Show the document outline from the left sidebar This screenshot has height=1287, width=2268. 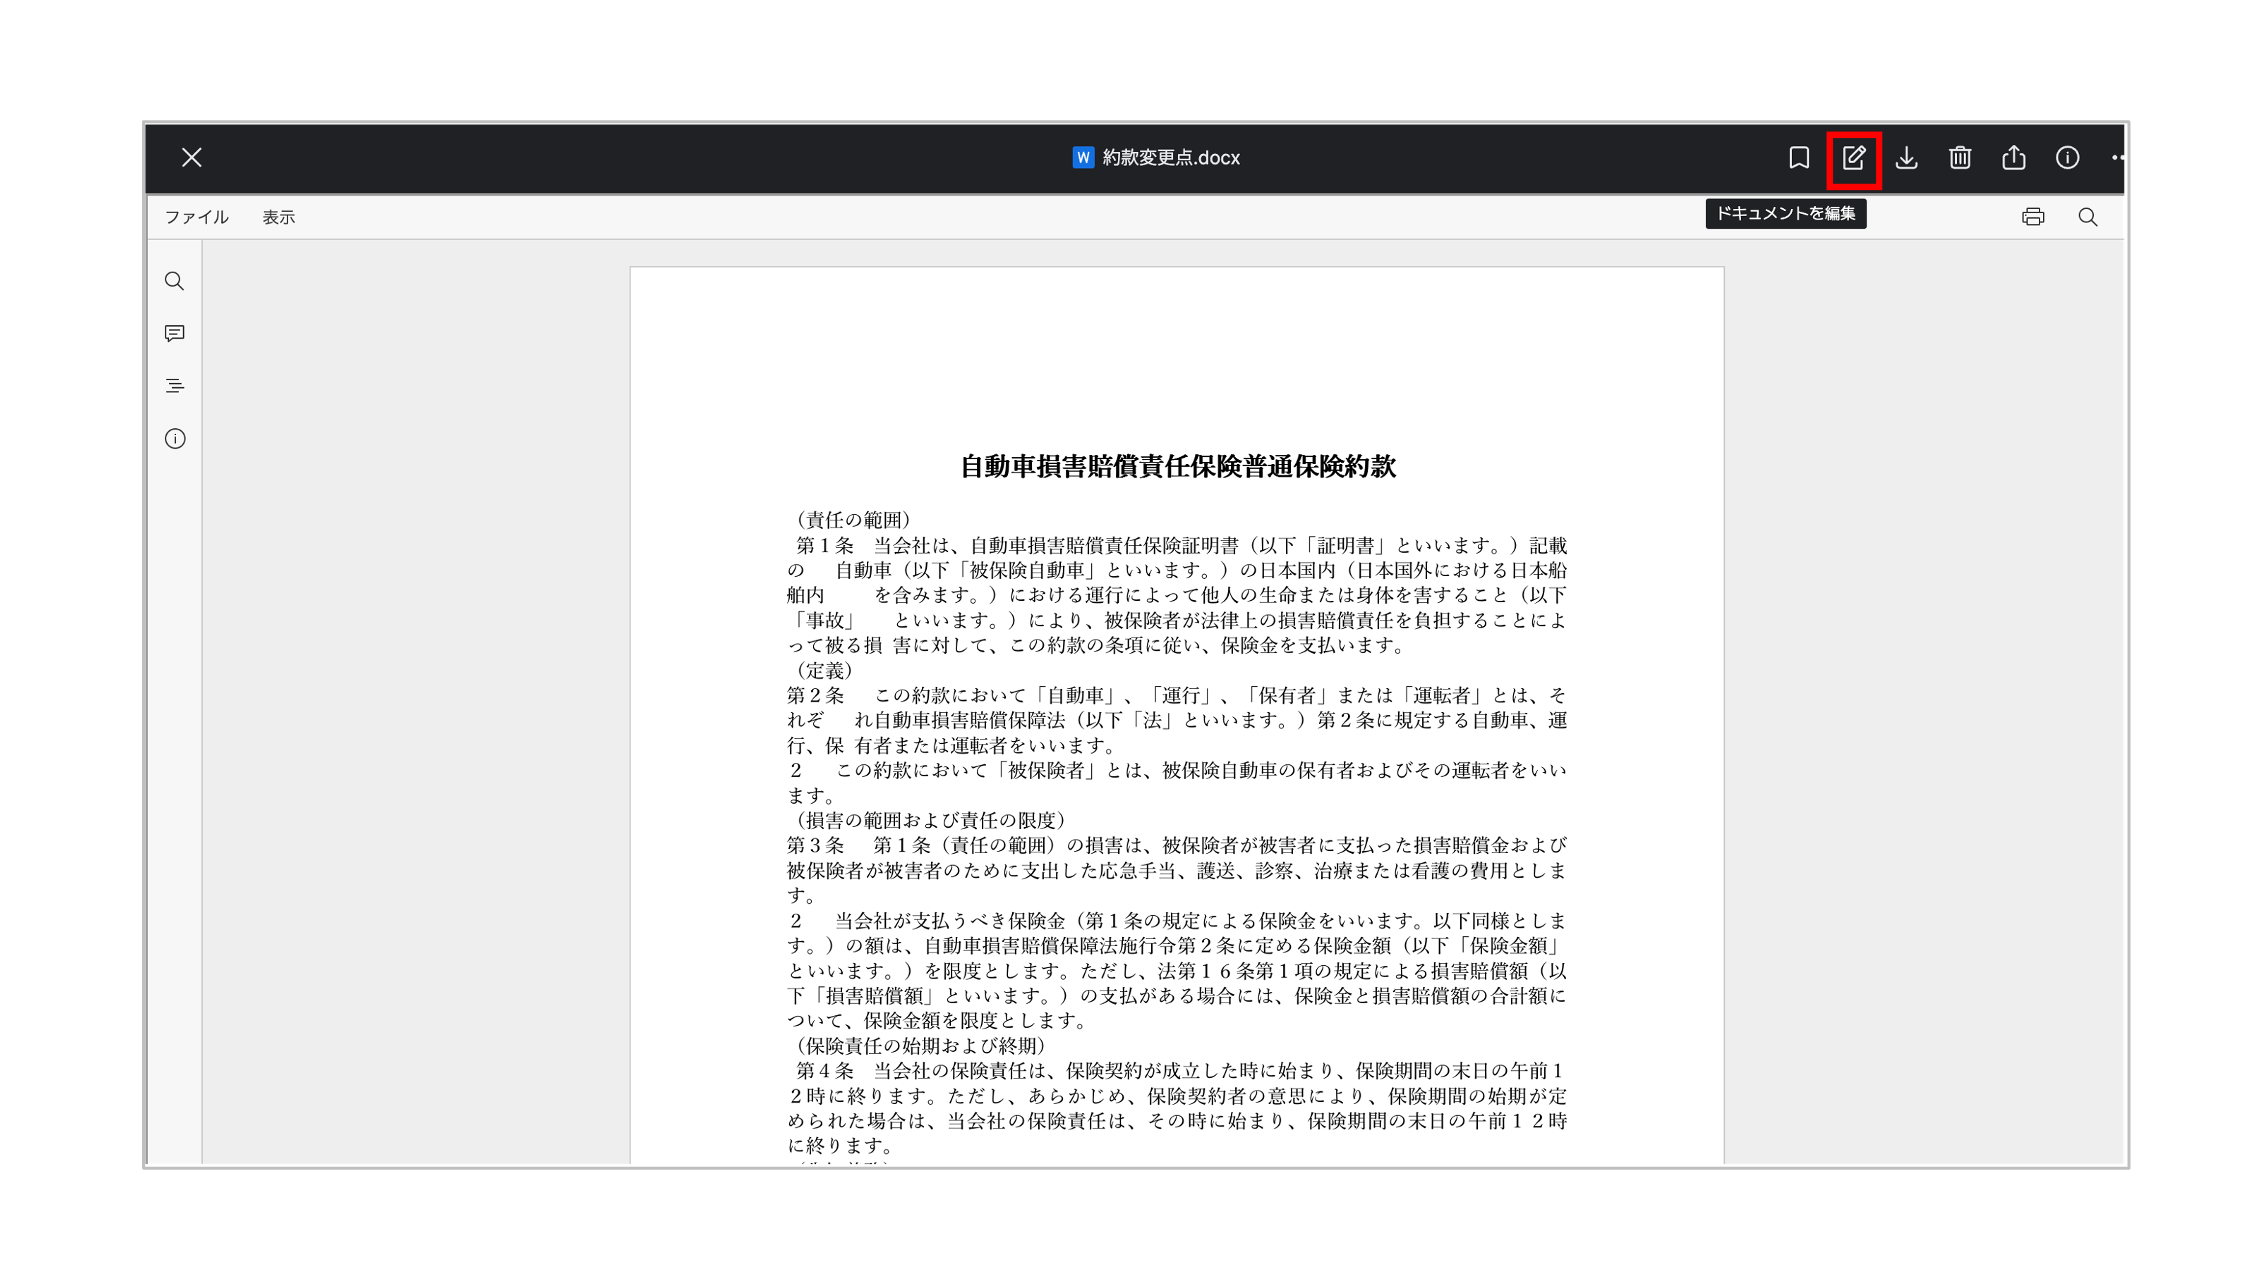pos(175,386)
